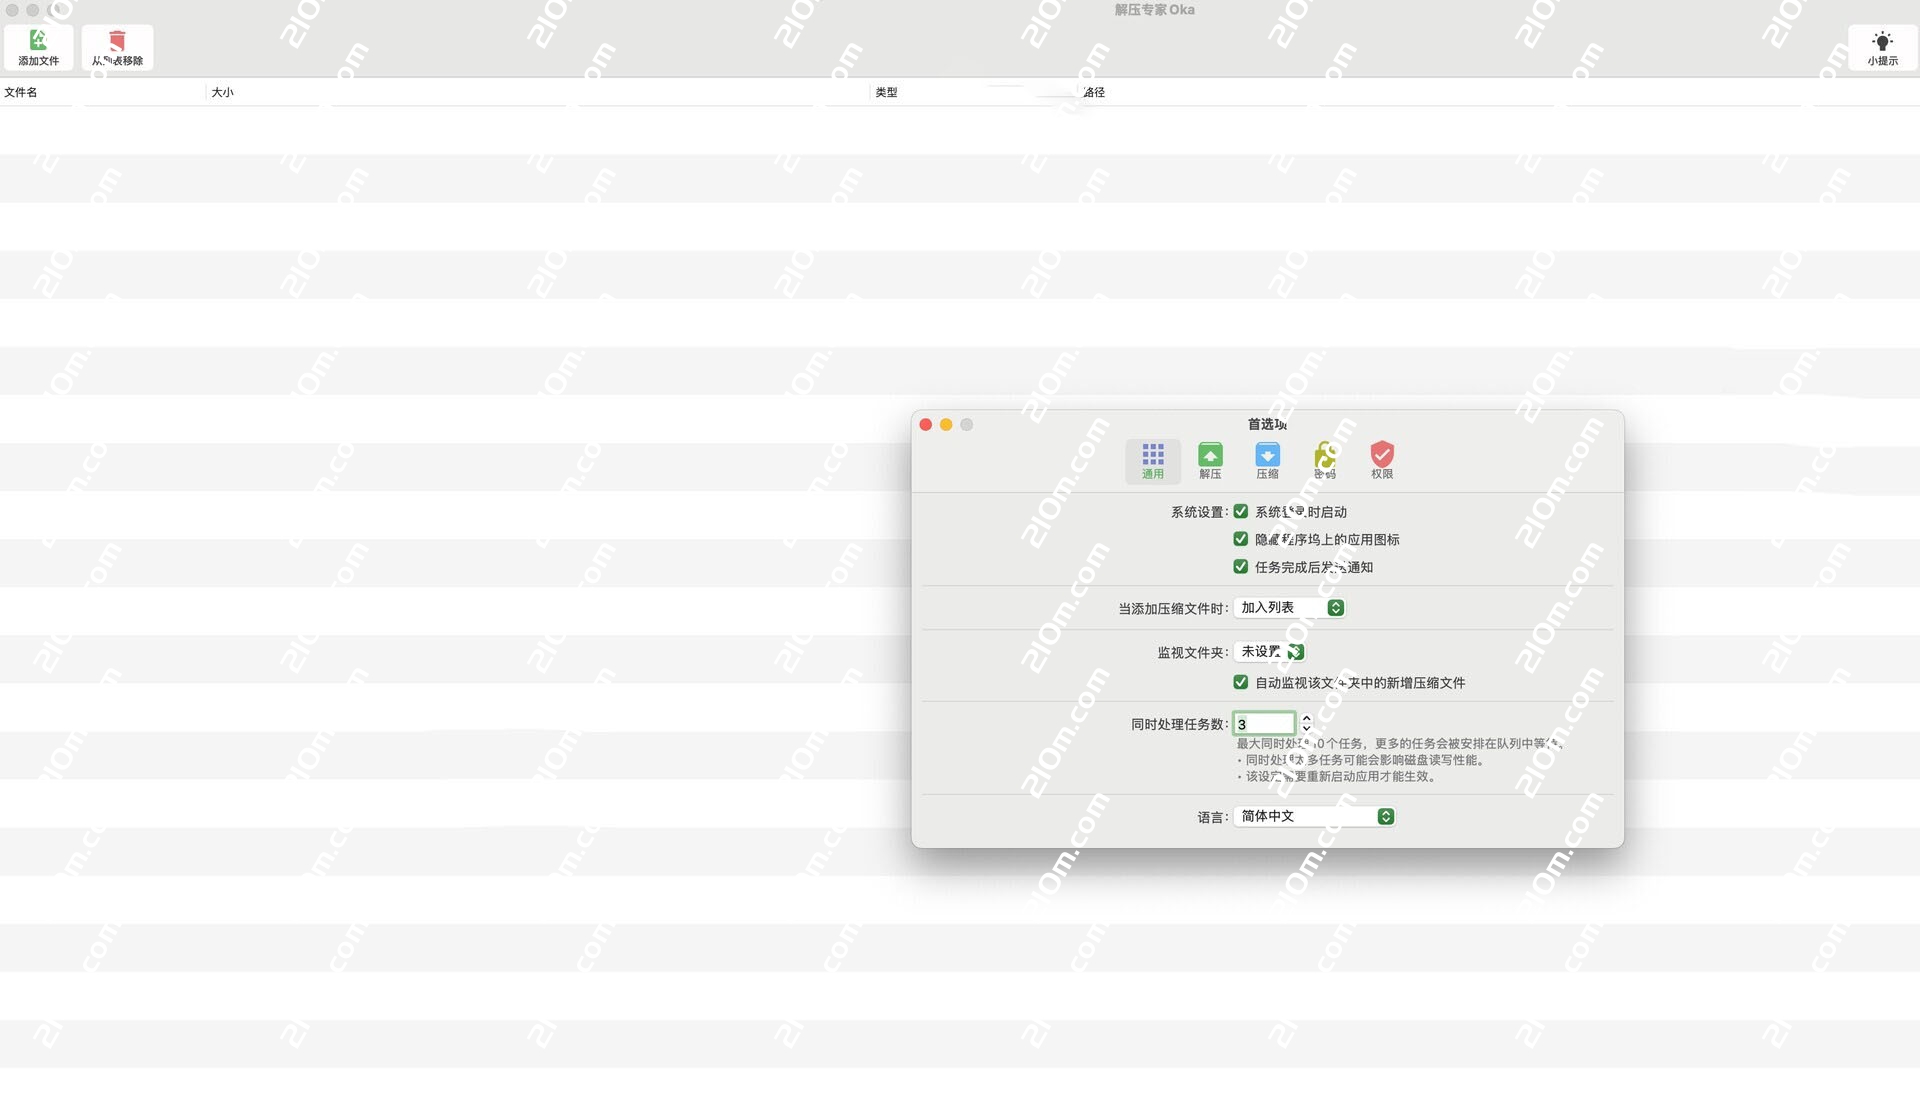Open the 压缩 preferences tab
This screenshot has height=1109, width=1920.
pos(1267,460)
